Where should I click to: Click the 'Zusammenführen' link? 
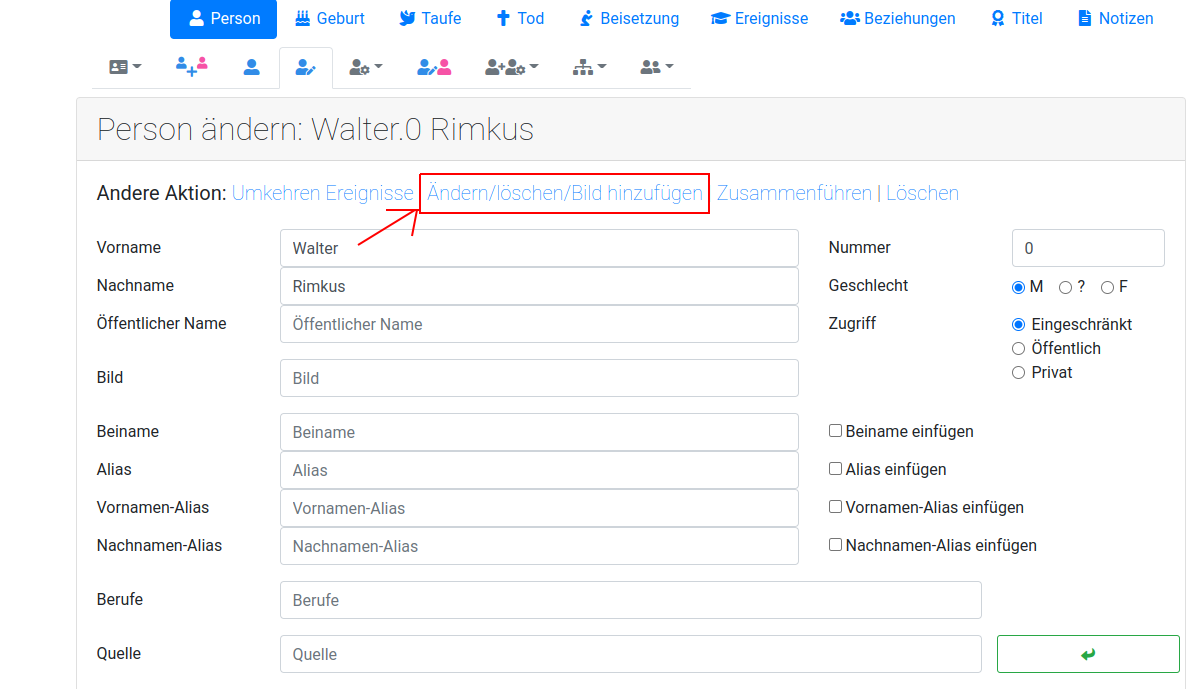coord(794,192)
